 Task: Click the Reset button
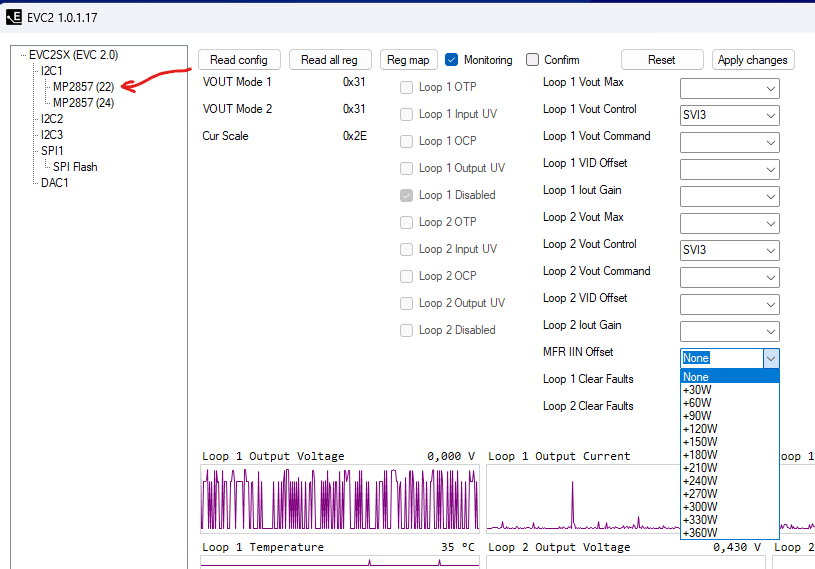point(662,60)
